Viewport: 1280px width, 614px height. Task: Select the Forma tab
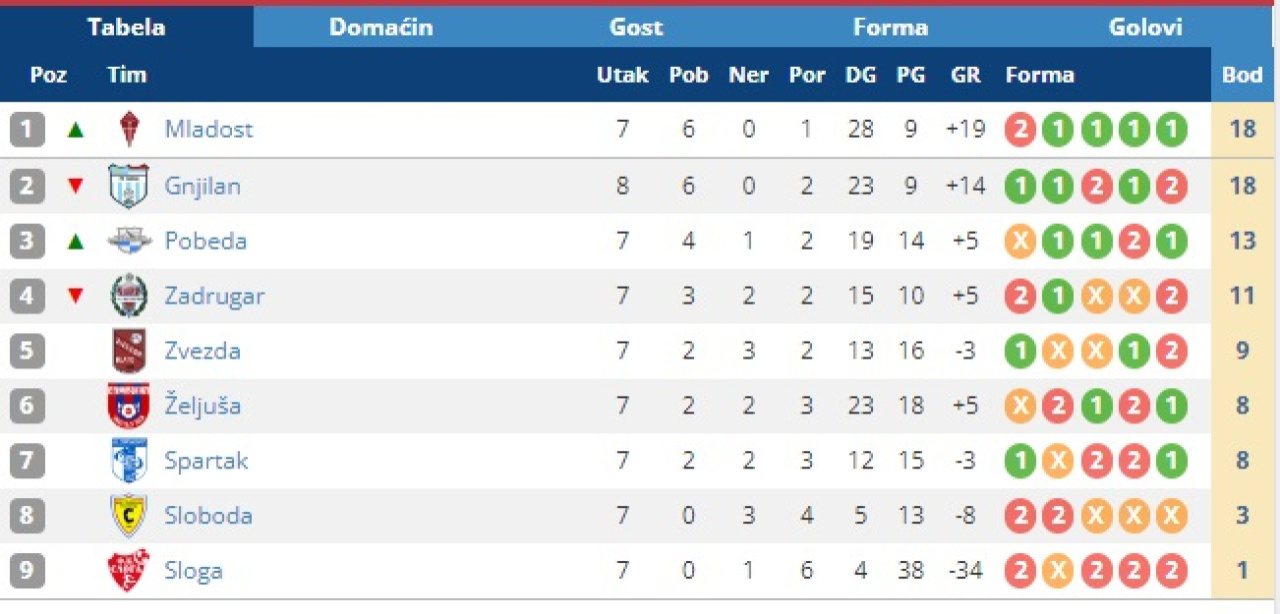(890, 27)
